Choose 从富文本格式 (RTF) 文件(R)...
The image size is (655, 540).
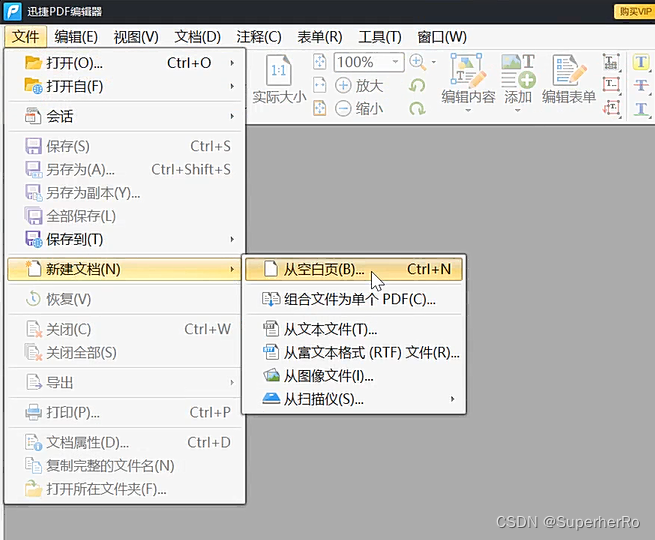353,352
